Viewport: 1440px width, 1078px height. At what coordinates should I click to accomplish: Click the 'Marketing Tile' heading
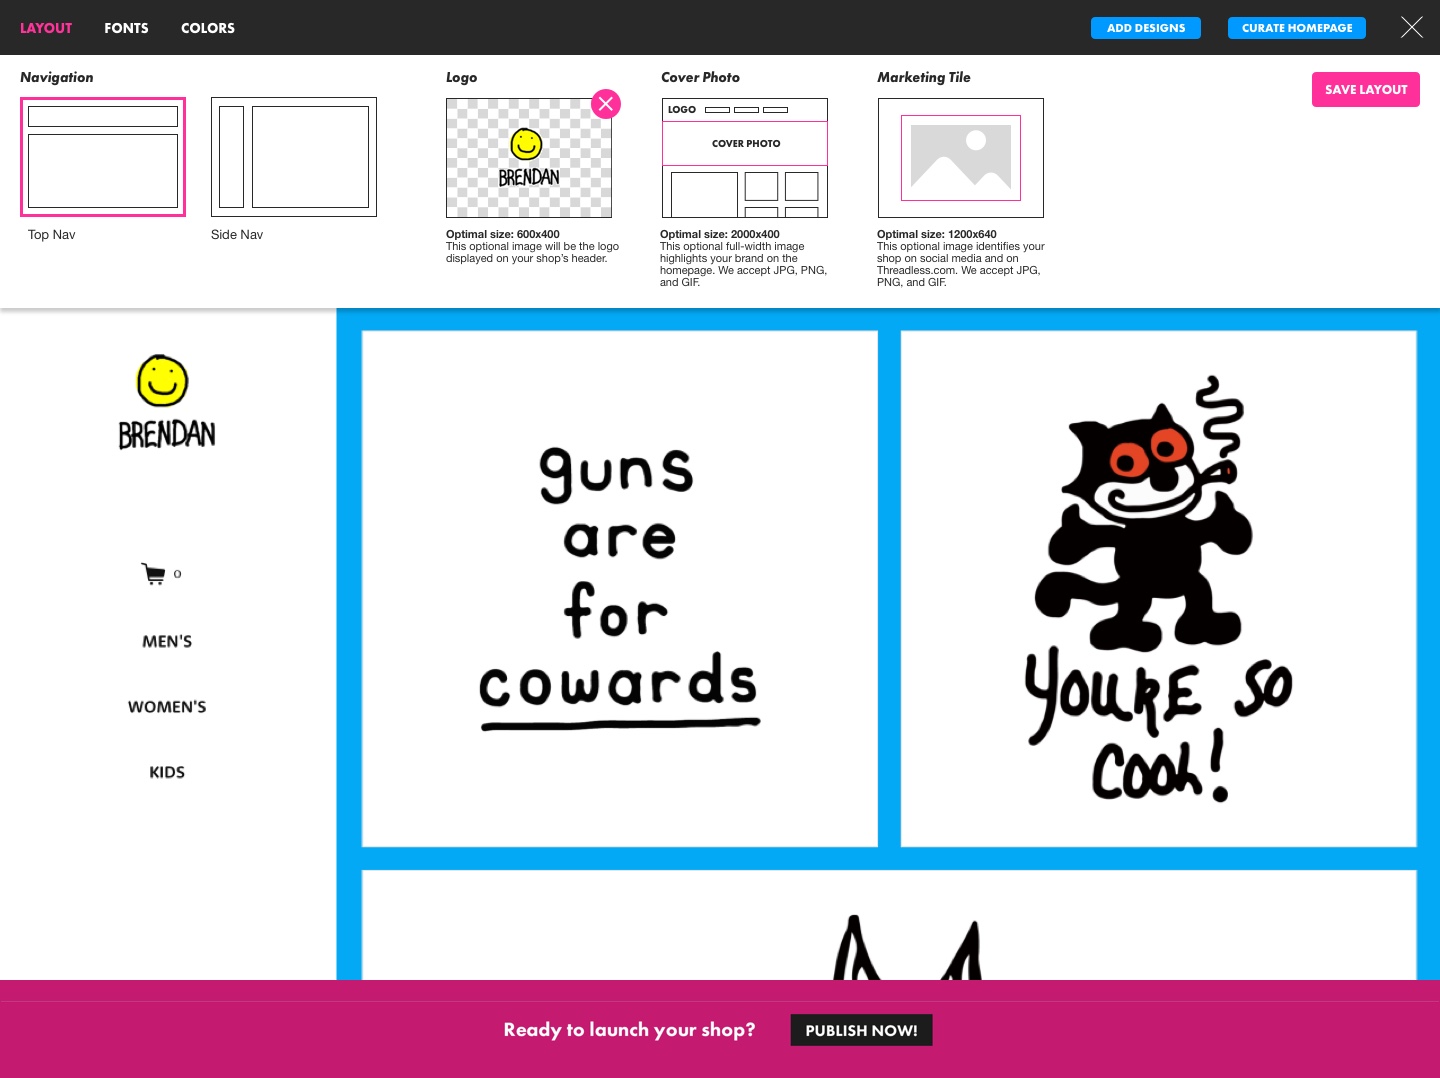(x=924, y=77)
